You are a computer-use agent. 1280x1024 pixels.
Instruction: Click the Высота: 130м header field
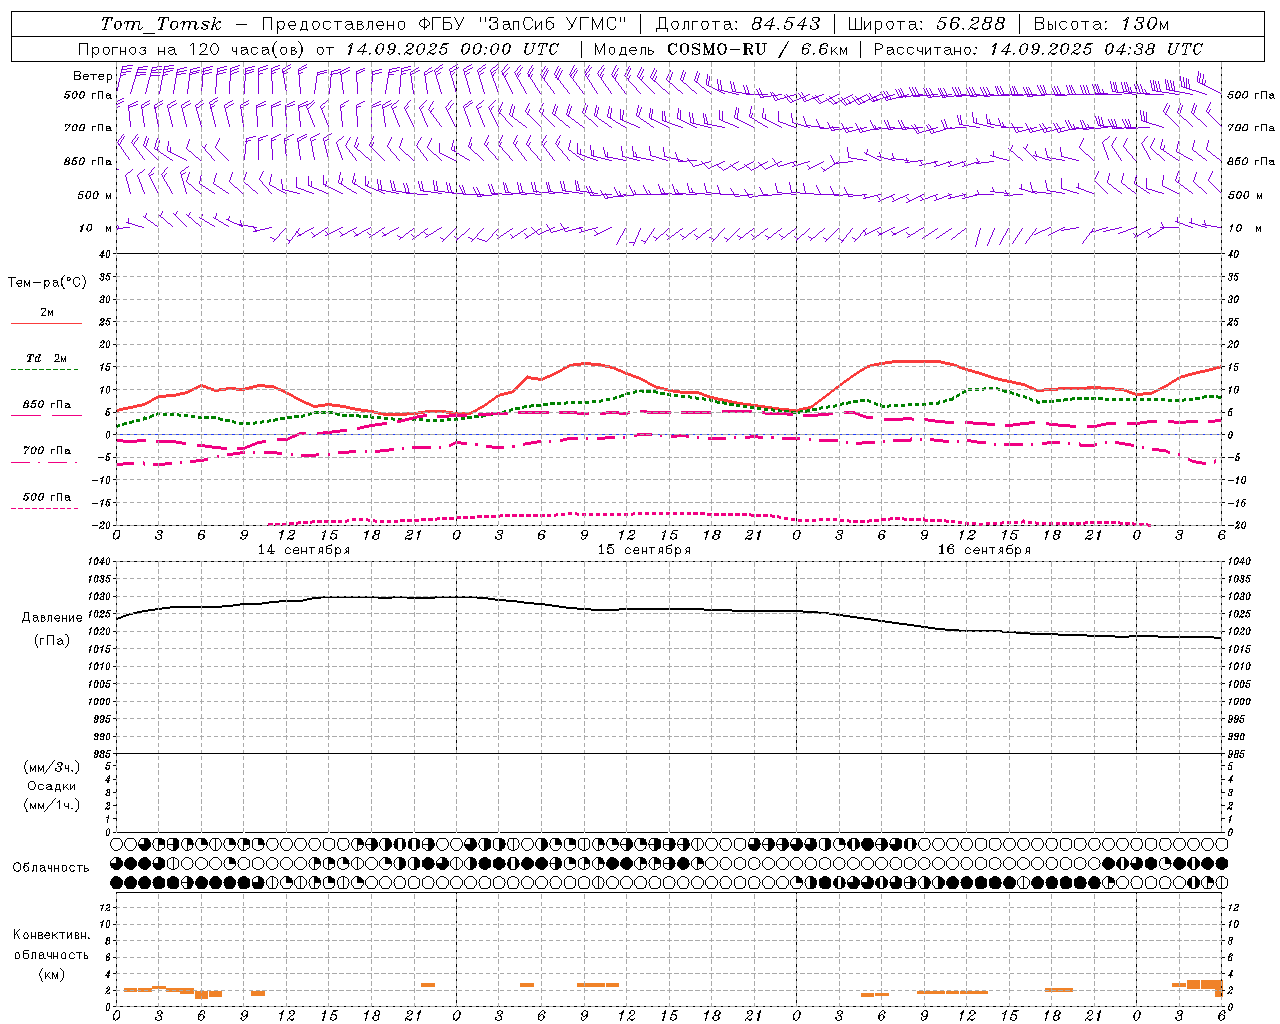[x=1101, y=24]
